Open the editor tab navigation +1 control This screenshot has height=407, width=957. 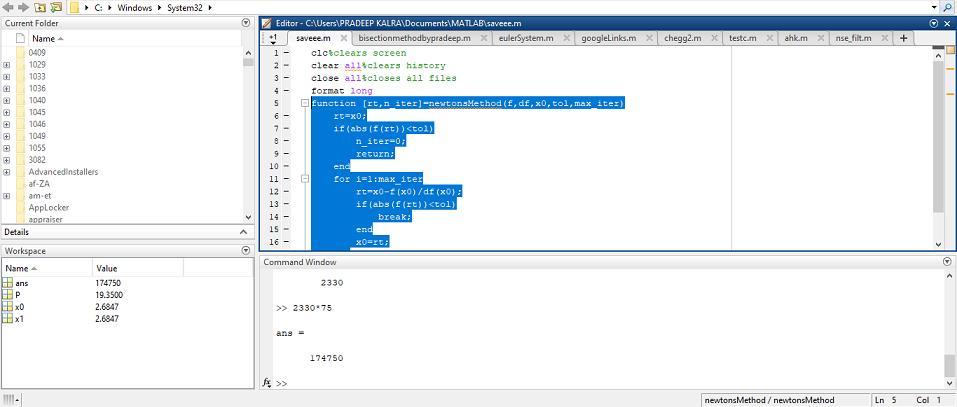pos(273,38)
